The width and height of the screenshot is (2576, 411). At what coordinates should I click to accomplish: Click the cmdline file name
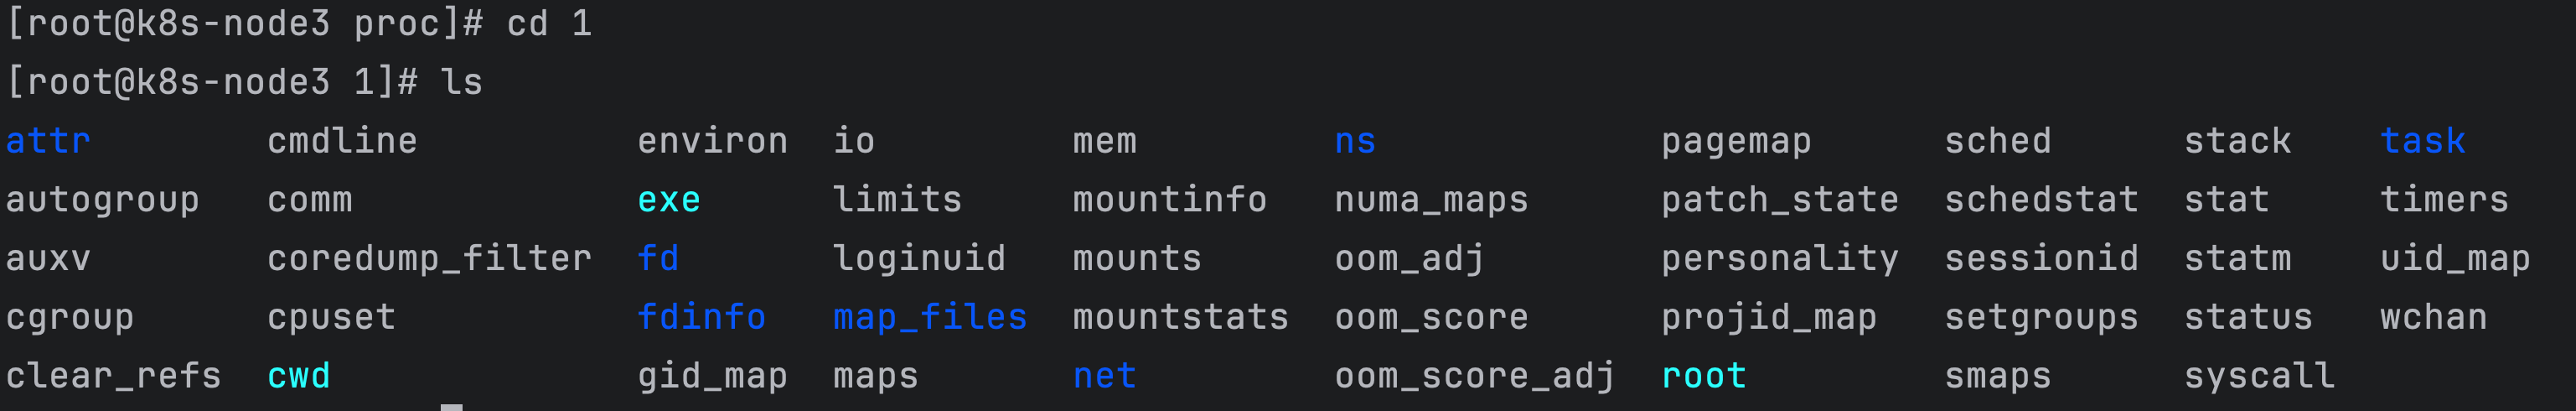pos(342,141)
